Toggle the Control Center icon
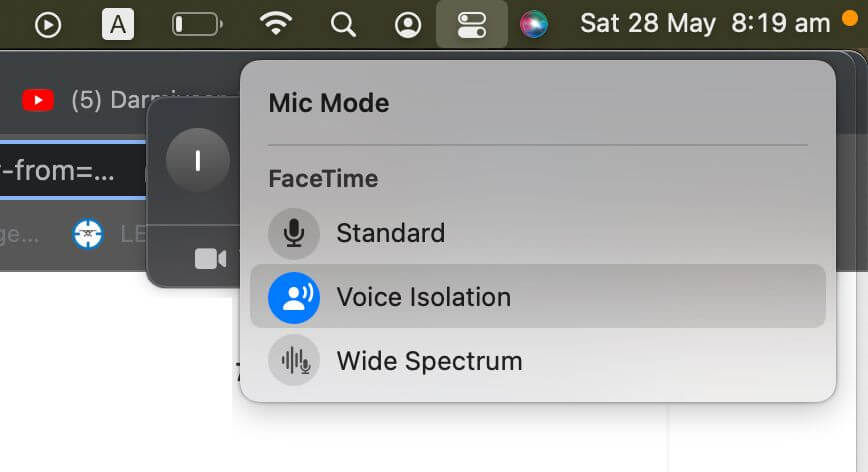Screen dimensions: 868x472 click(471, 24)
